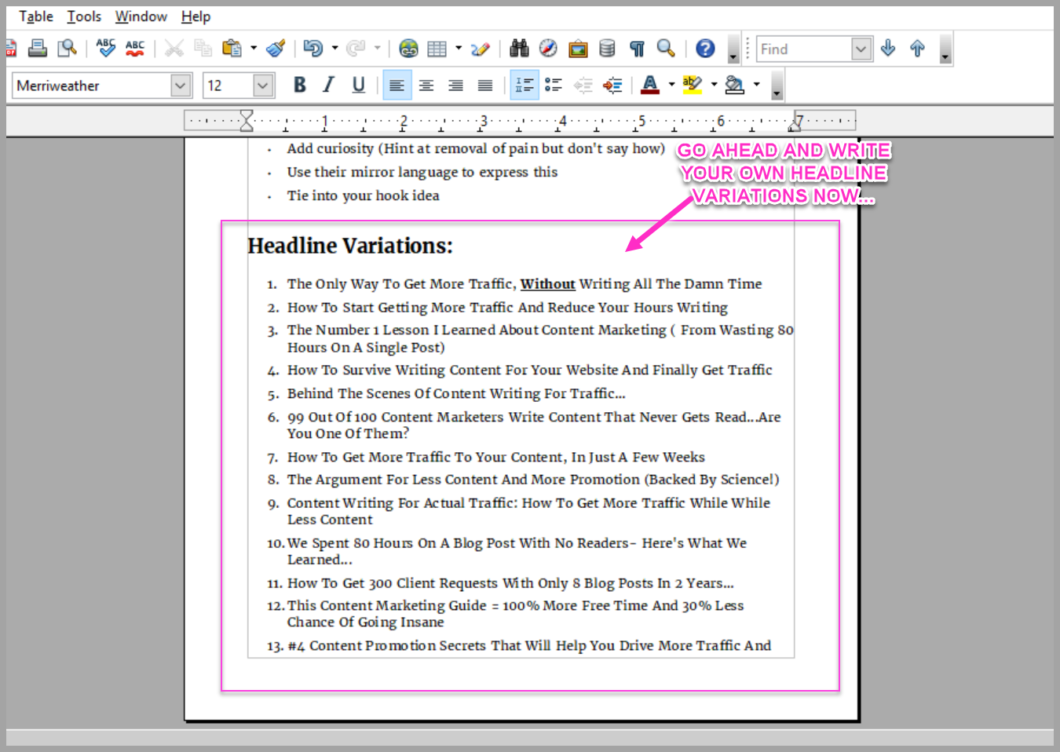Click the Insert Table grid icon
1060x752 pixels.
click(437, 48)
